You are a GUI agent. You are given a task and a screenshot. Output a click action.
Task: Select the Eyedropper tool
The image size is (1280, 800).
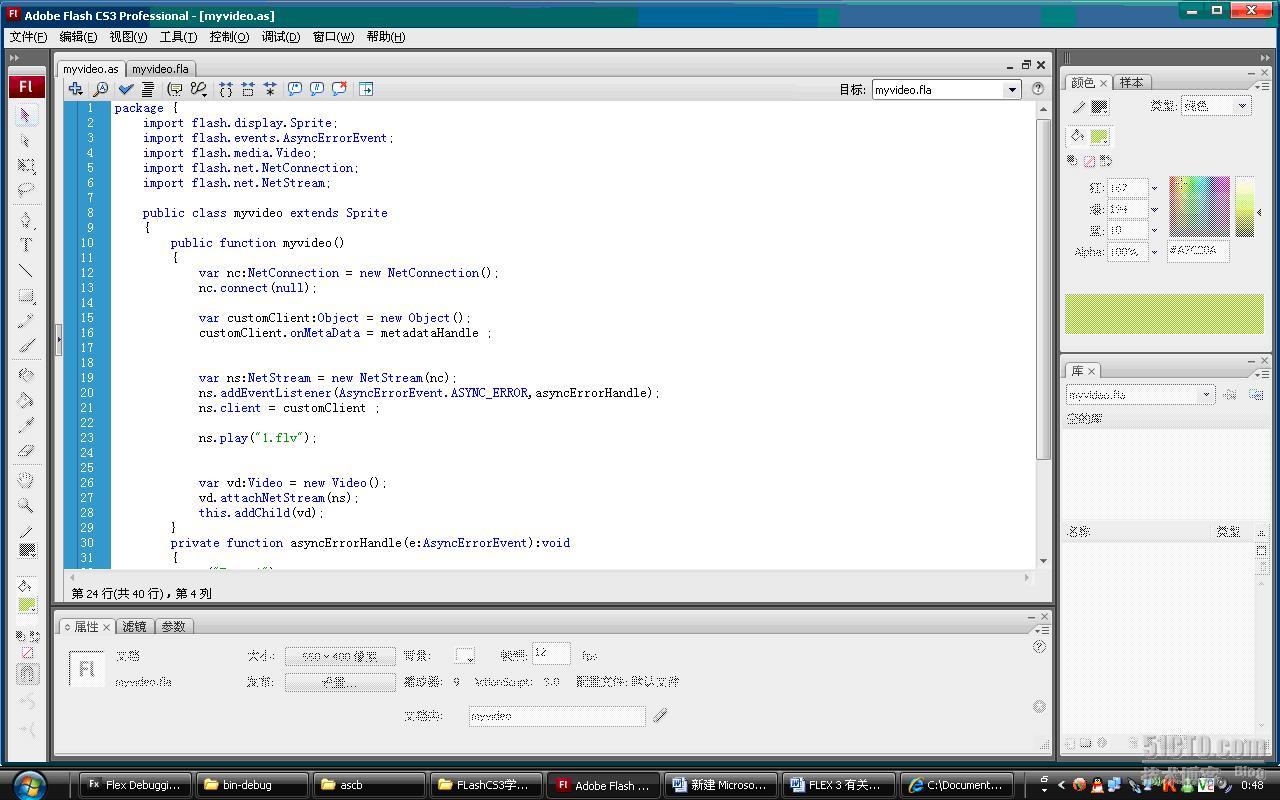[26, 426]
